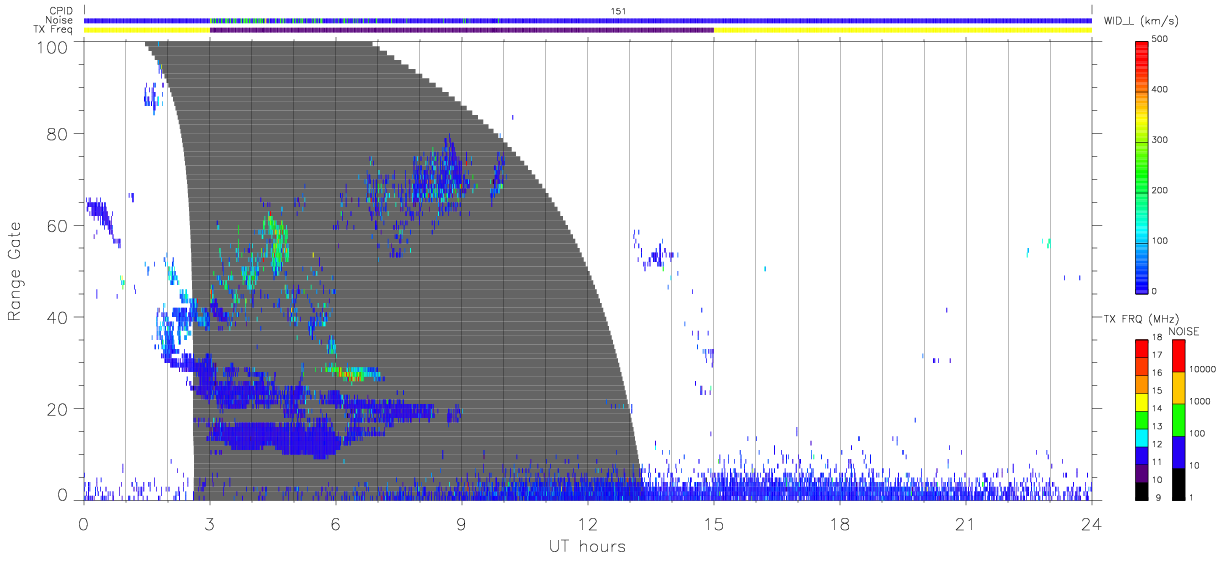1228x567 pixels.
Task: Pick the purple 10-11 MHz frequency swatch
Action: (x=1142, y=472)
